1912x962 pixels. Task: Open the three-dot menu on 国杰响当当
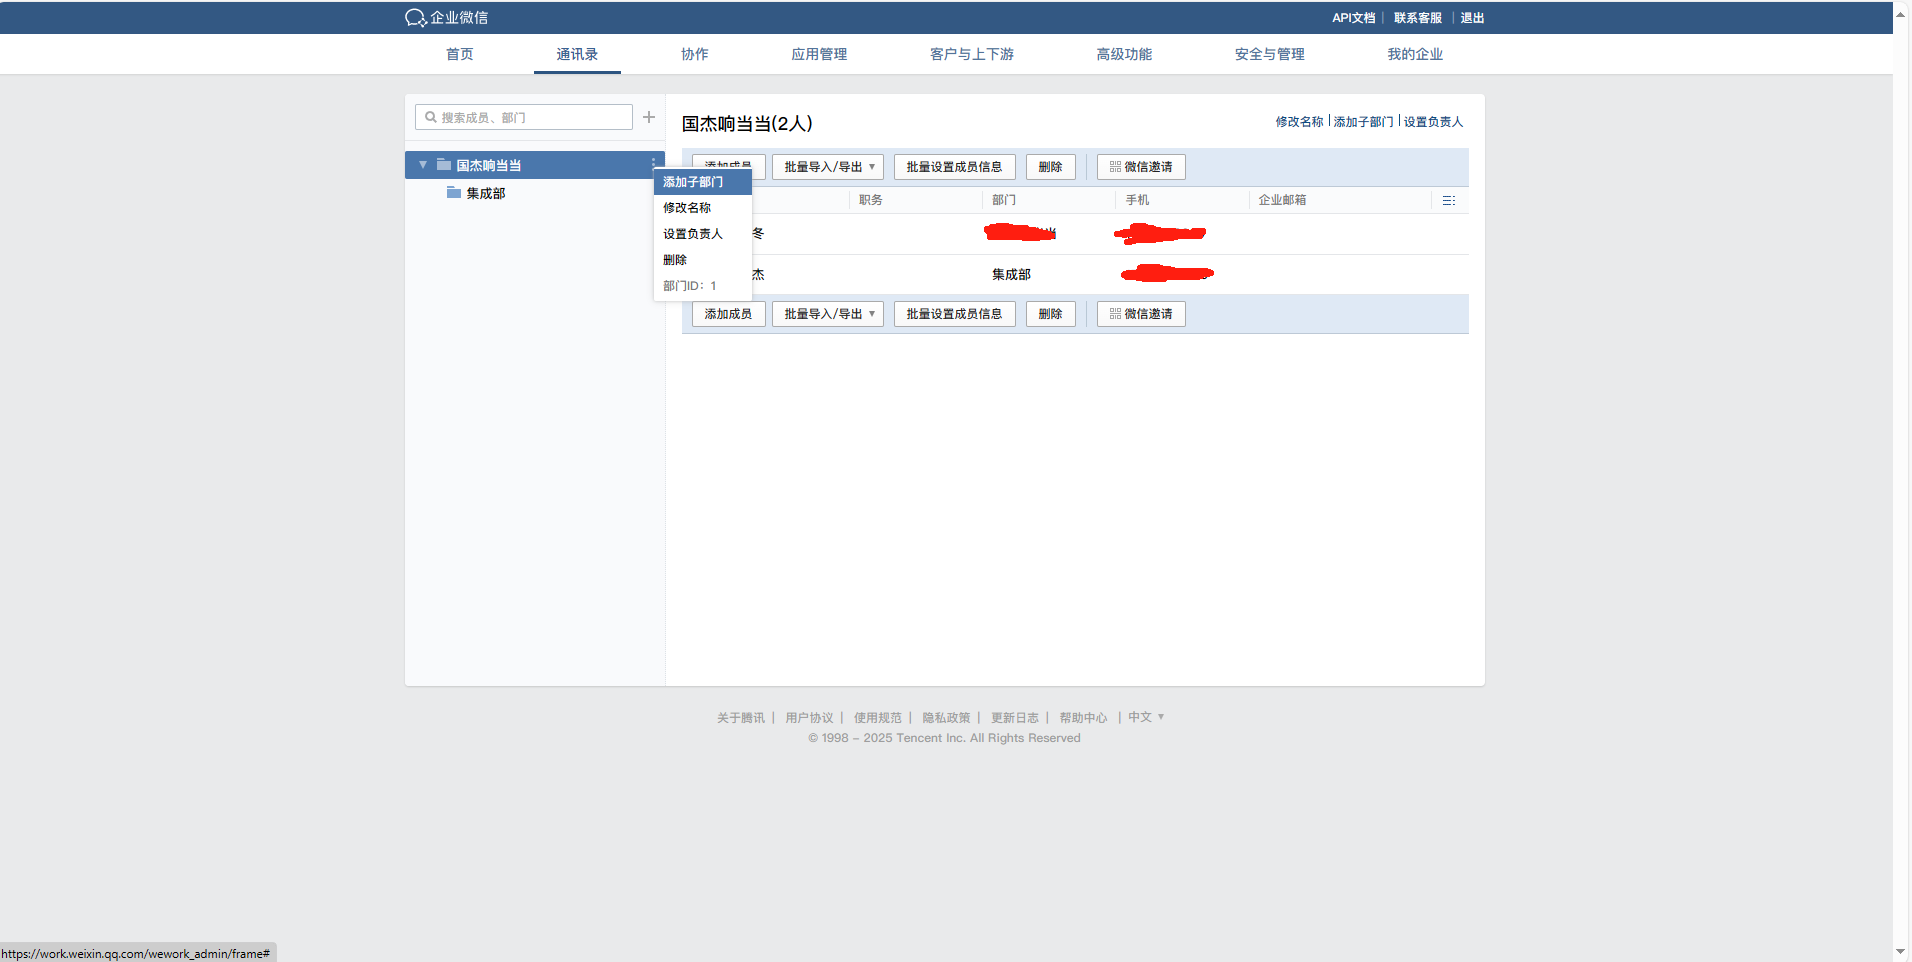[x=653, y=163]
